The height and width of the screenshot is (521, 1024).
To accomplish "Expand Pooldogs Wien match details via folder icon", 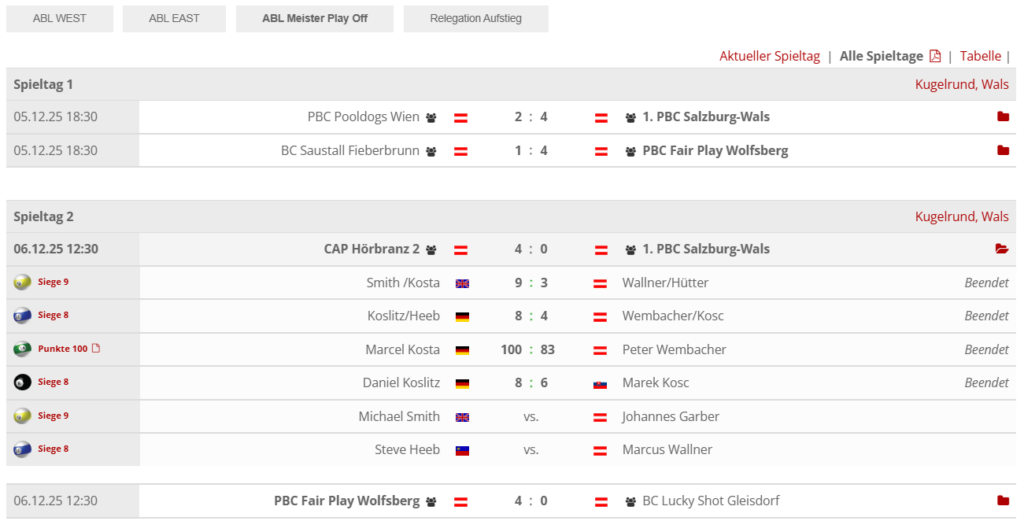I will (1002, 117).
